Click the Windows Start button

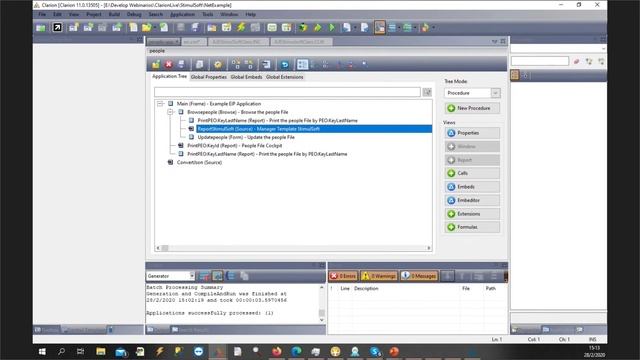[42, 351]
